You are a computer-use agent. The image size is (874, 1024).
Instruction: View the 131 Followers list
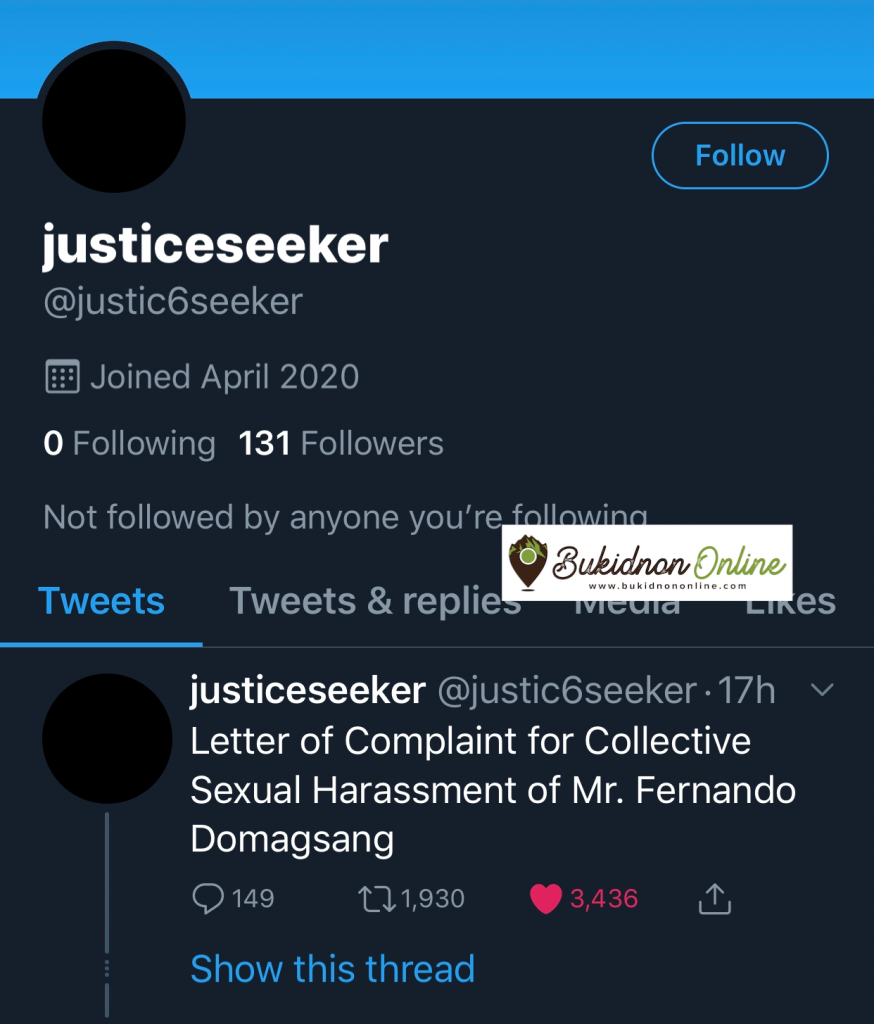coord(341,443)
